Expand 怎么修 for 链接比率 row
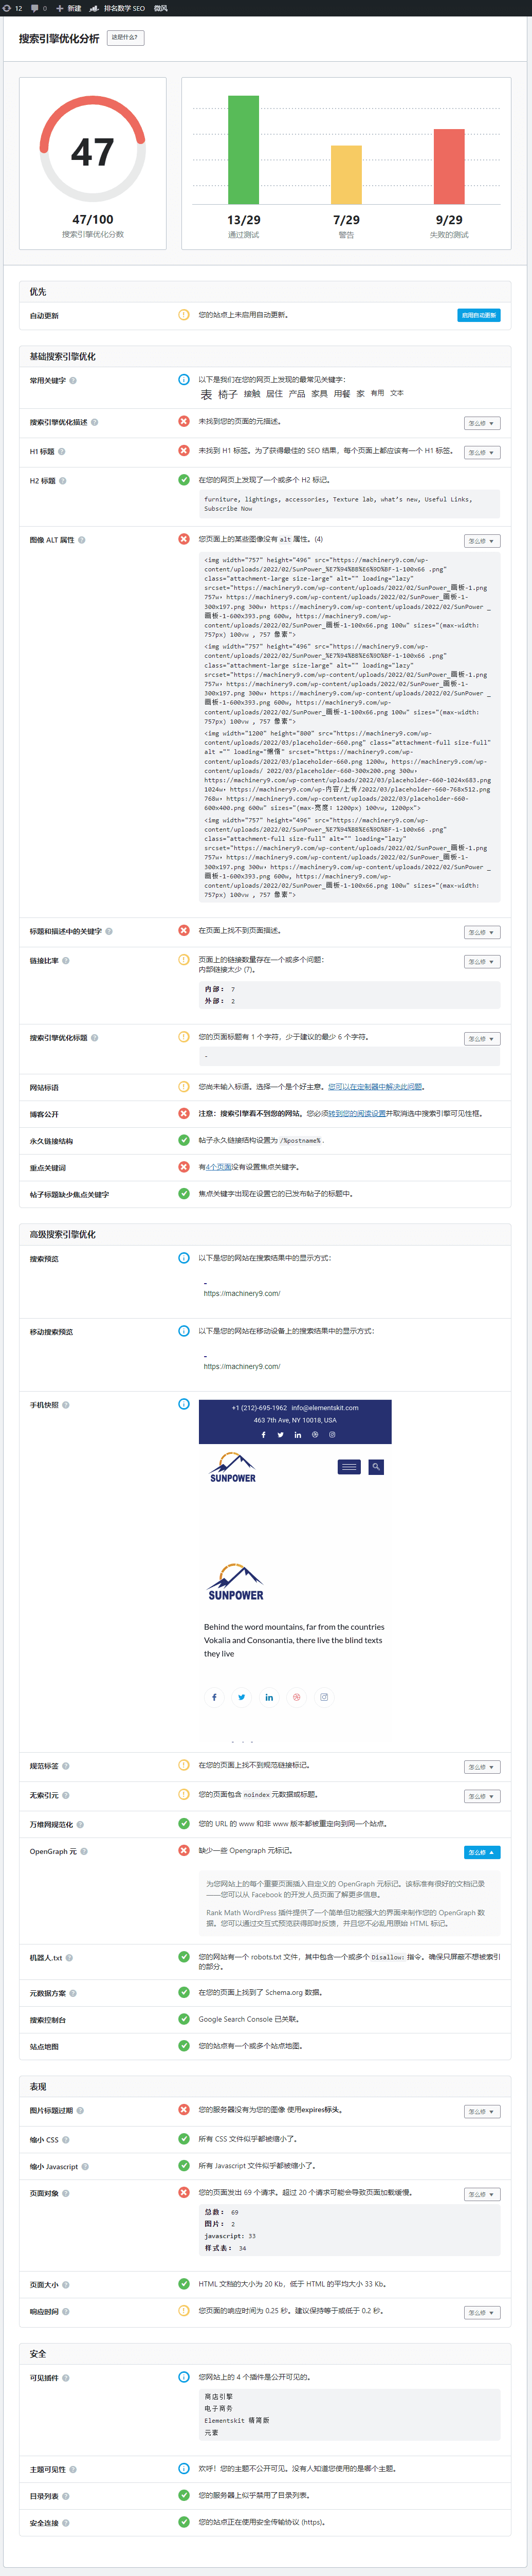The height and width of the screenshot is (2576, 532). (x=481, y=961)
